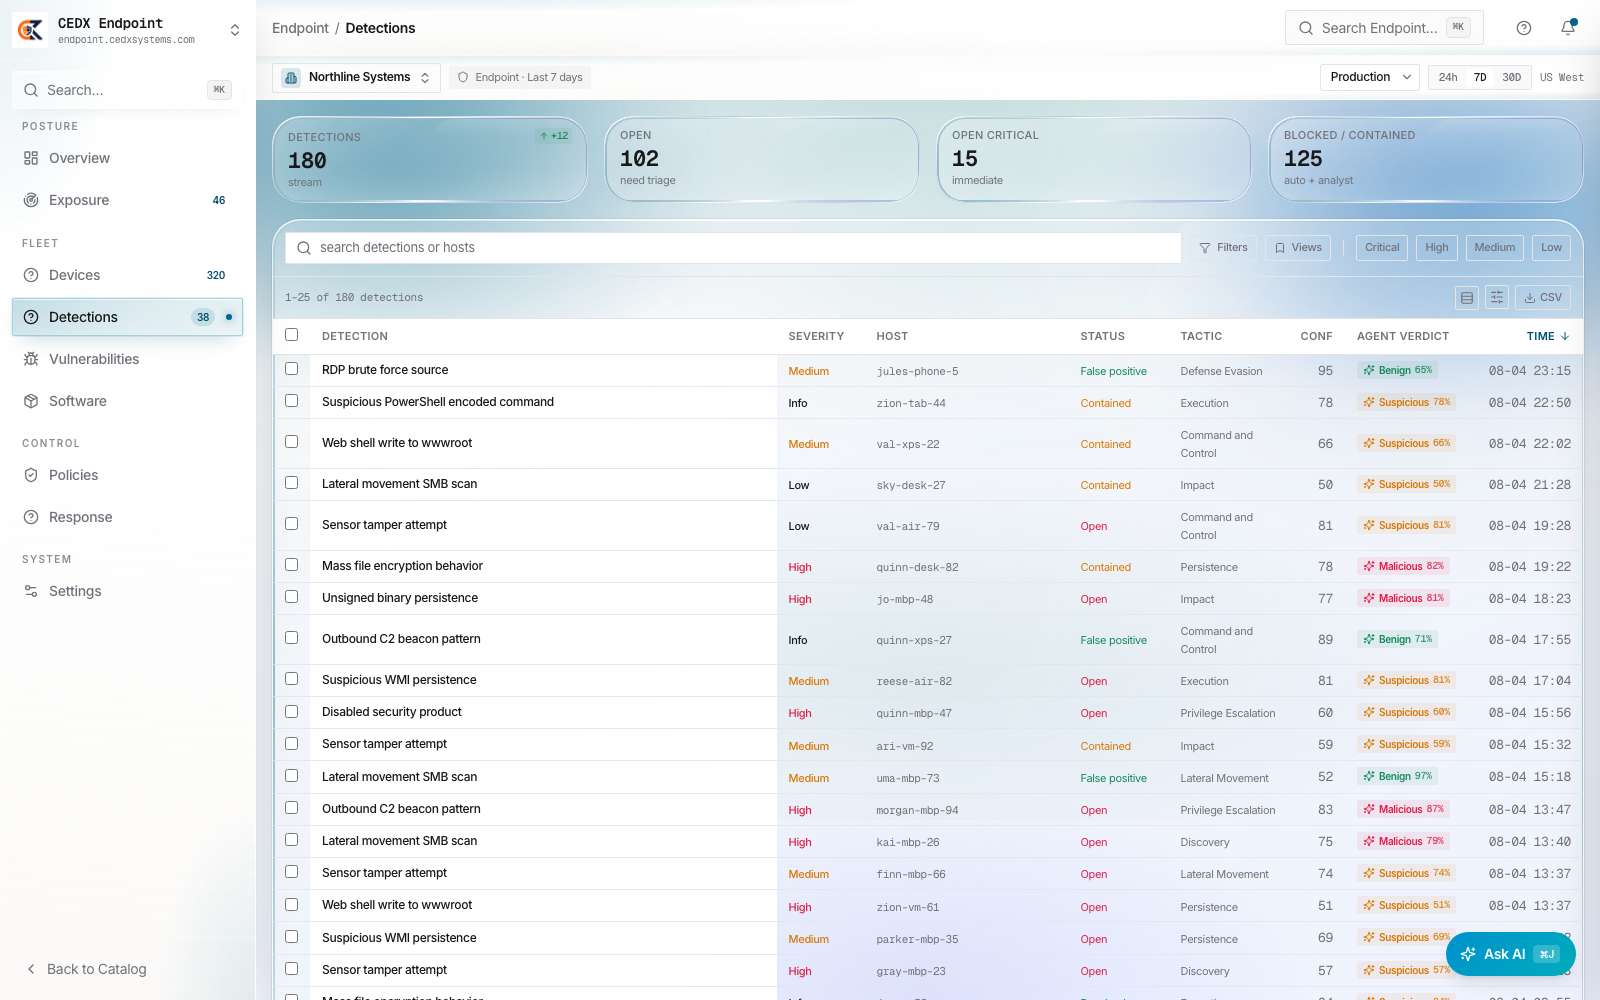1600x1000 pixels.
Task: Go to Software page
Action: pyautogui.click(x=127, y=401)
